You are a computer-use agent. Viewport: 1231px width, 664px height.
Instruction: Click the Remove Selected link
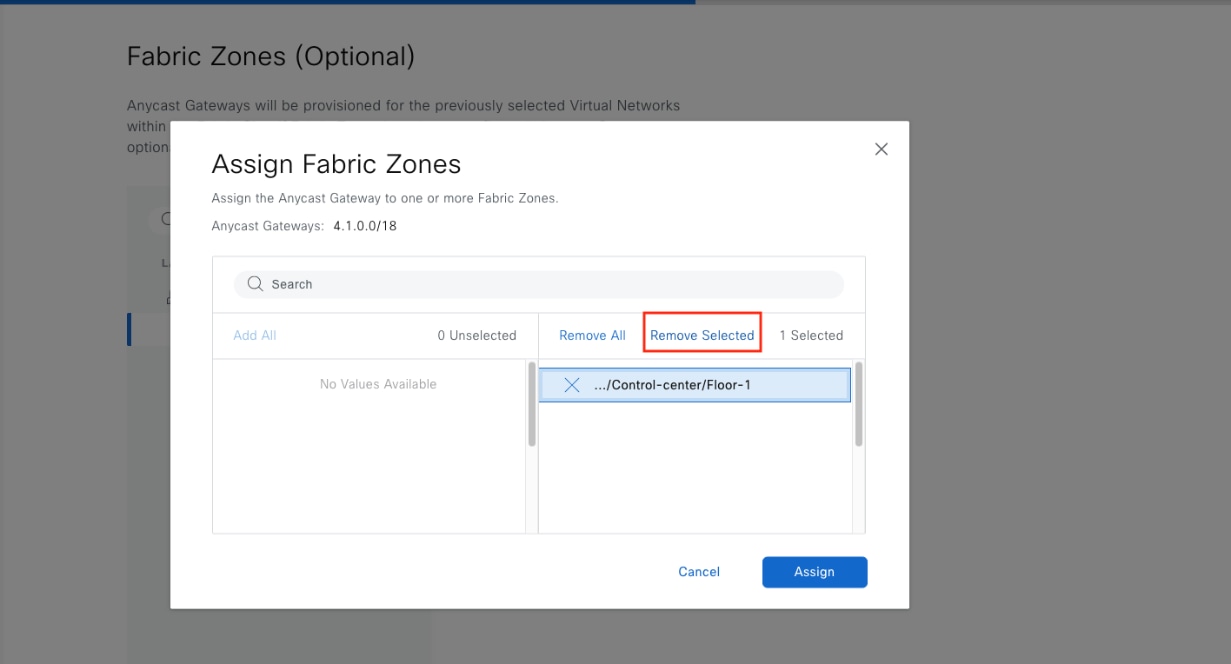click(701, 335)
